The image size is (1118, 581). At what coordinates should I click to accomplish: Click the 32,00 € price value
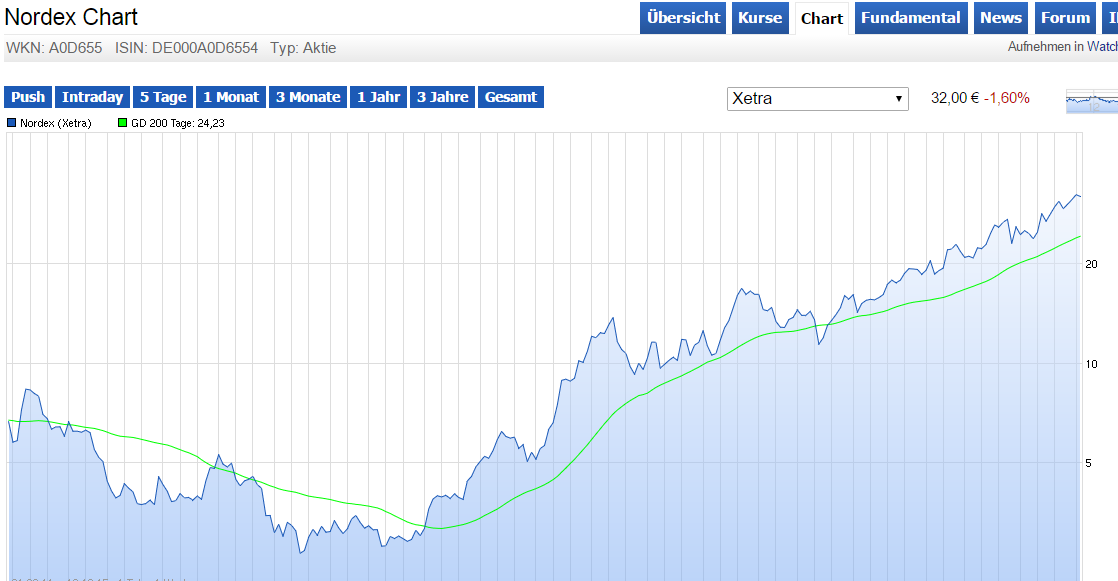955,98
